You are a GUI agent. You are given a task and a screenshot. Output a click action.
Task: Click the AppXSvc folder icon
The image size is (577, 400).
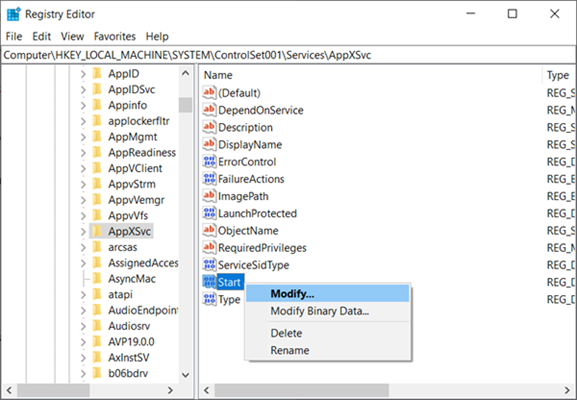tap(97, 231)
